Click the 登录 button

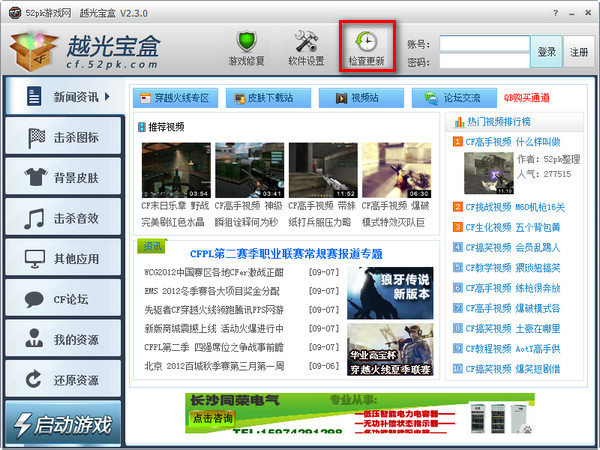546,52
